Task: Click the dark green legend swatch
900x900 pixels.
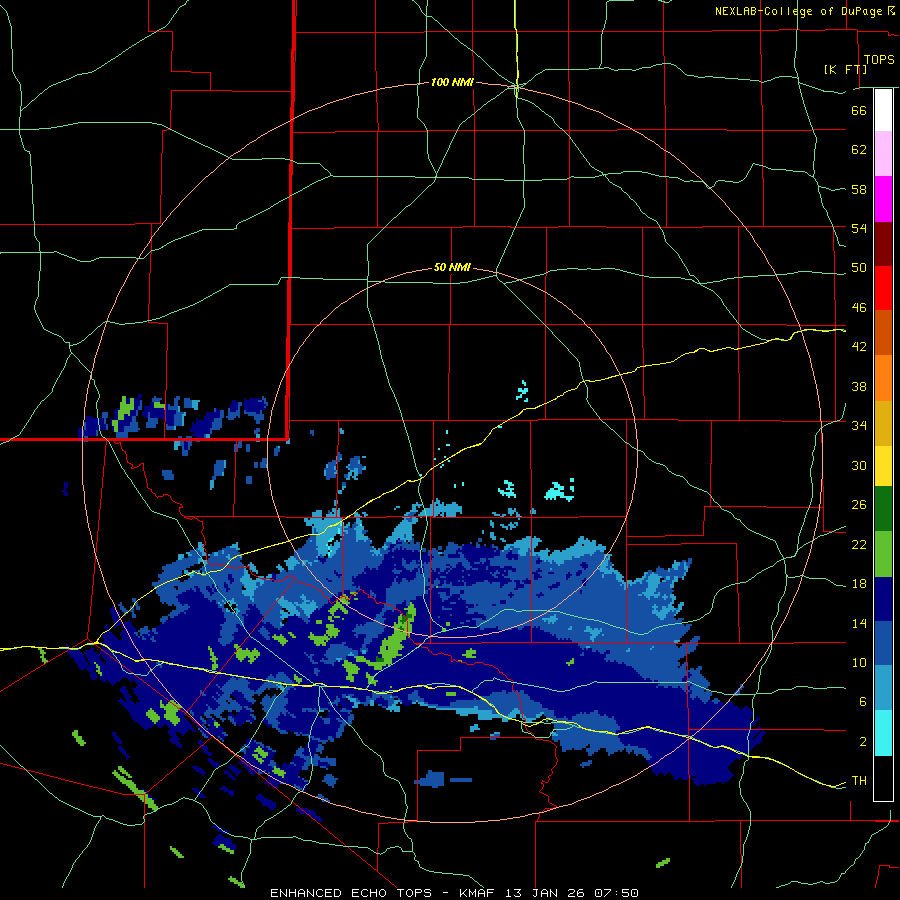Action: point(883,509)
